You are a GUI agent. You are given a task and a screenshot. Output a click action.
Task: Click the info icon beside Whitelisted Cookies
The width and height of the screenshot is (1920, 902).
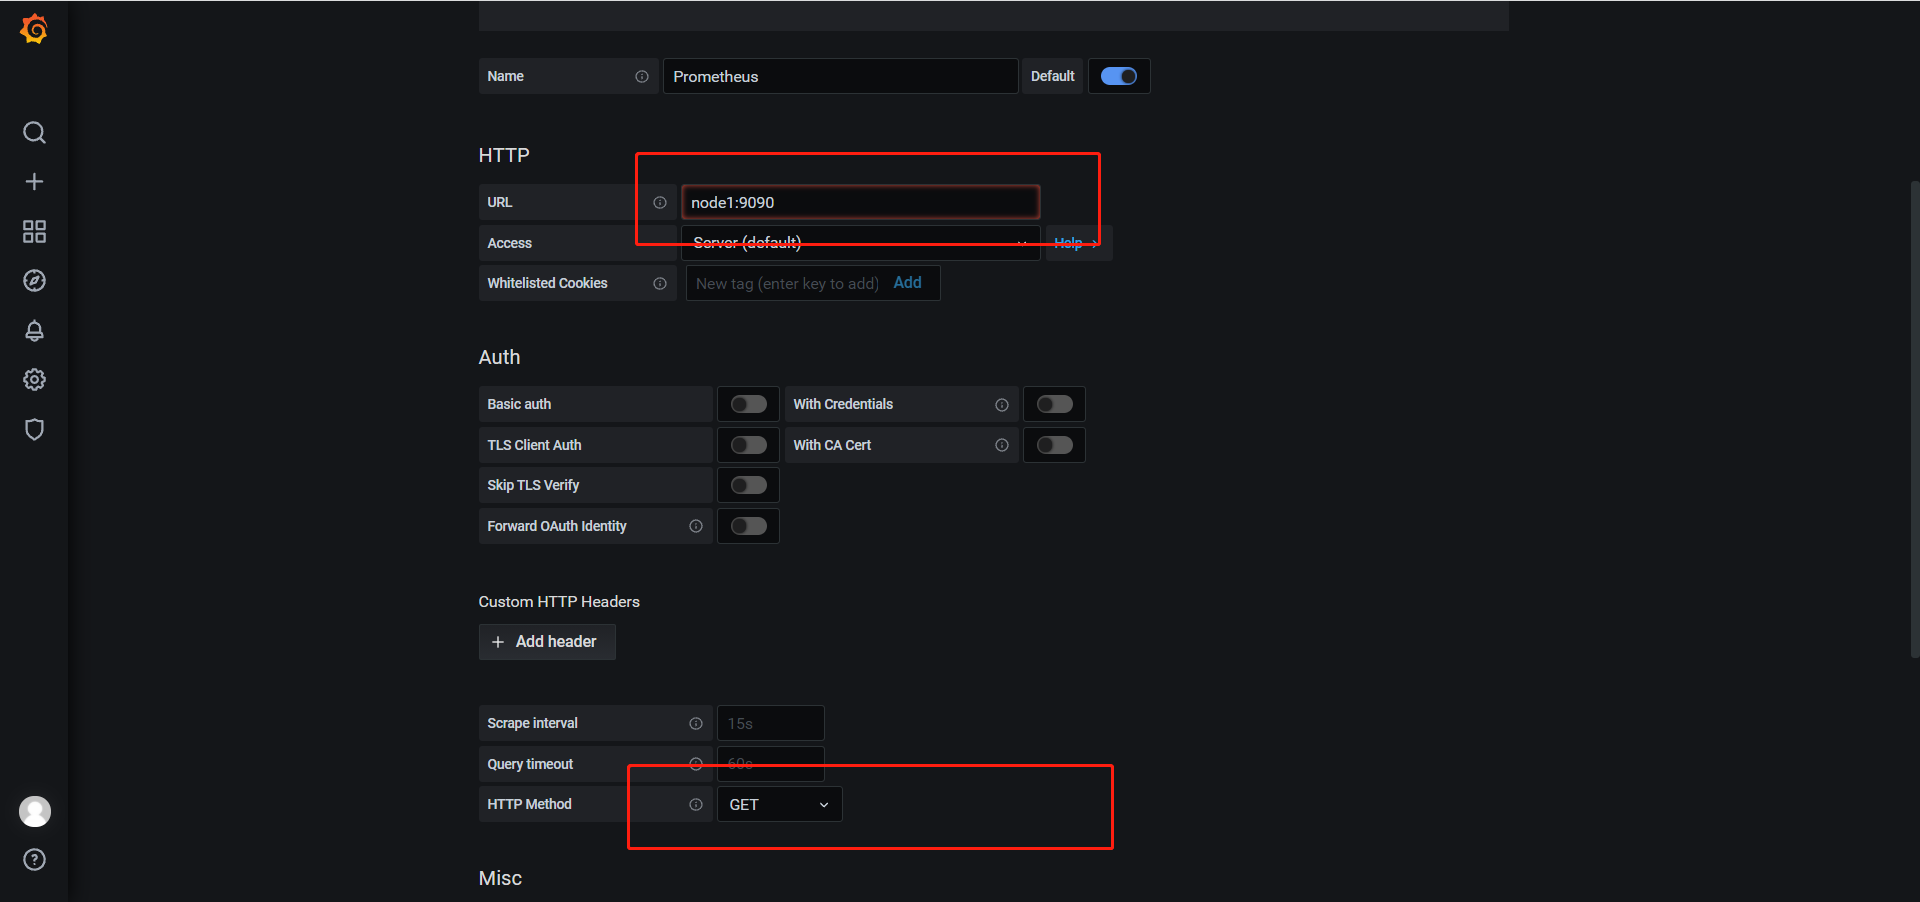coord(660,283)
